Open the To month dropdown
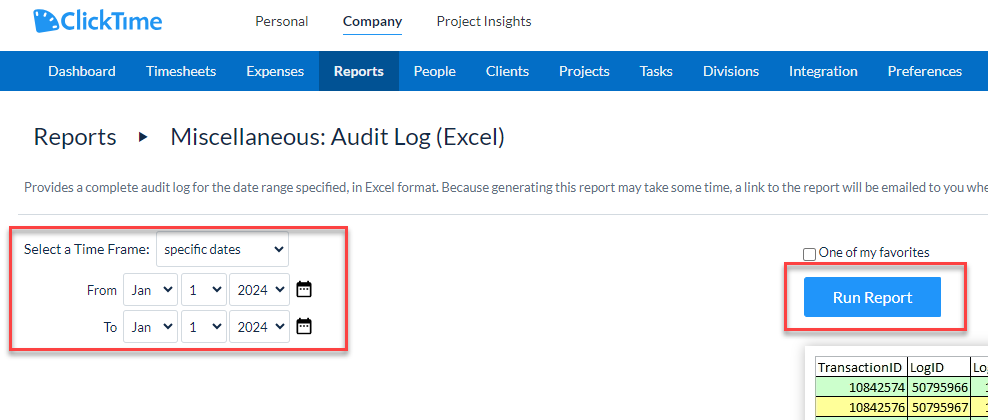988x420 pixels. point(151,326)
